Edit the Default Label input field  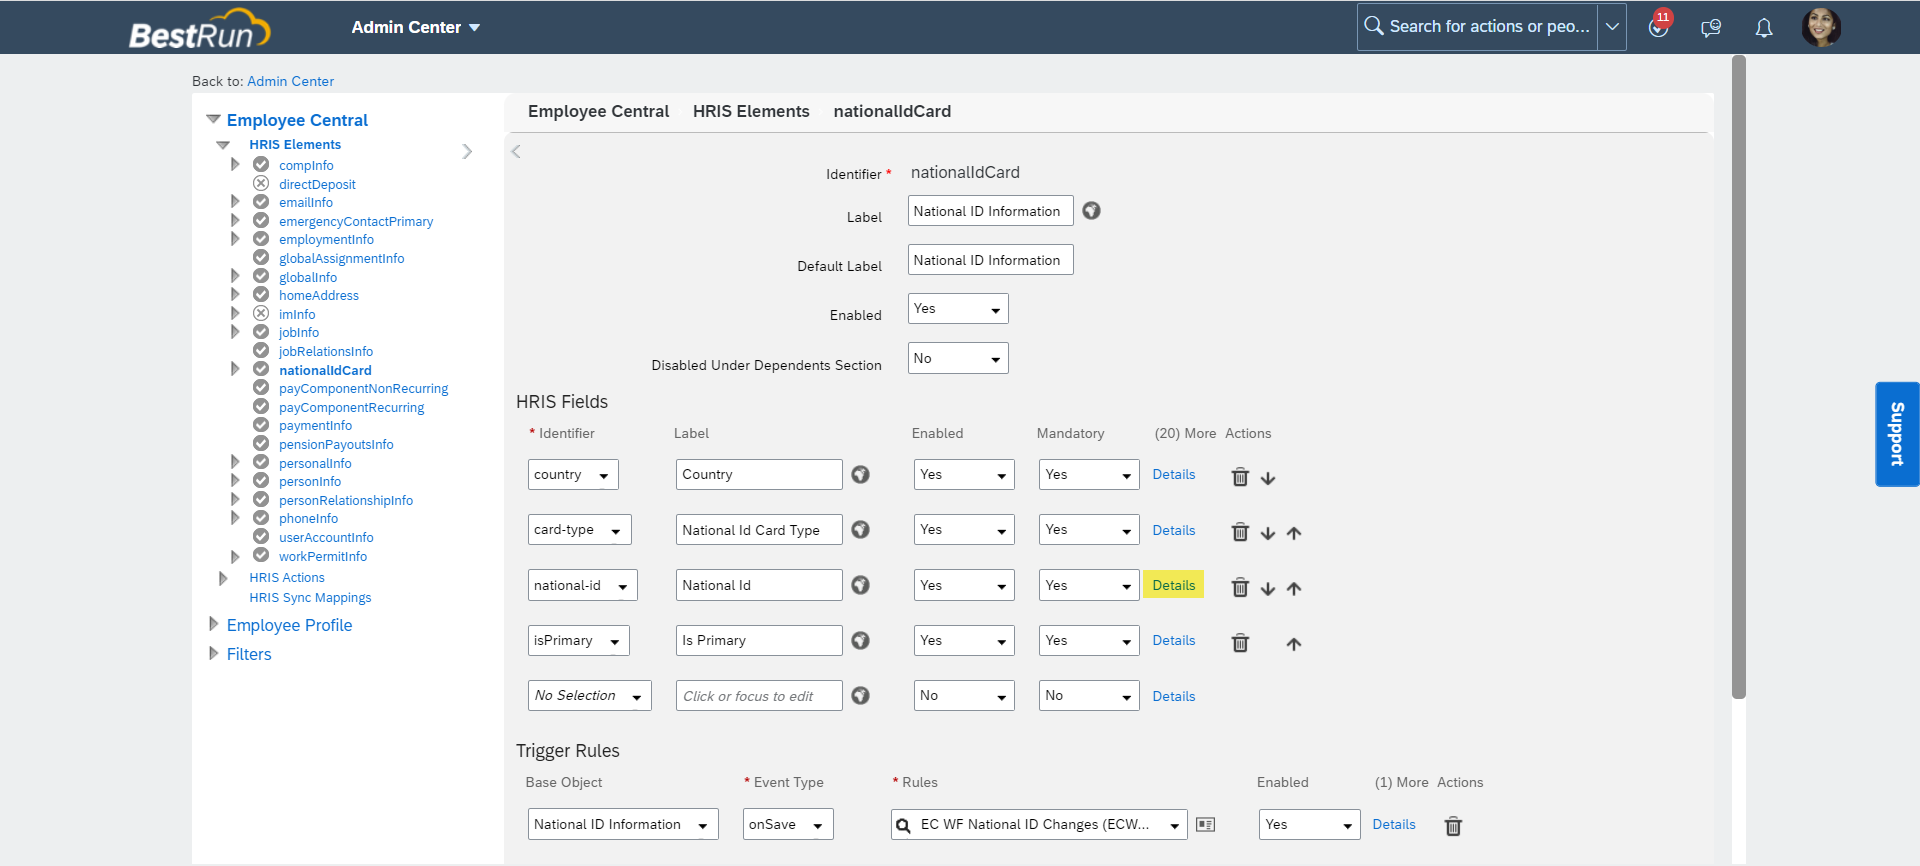(x=990, y=260)
